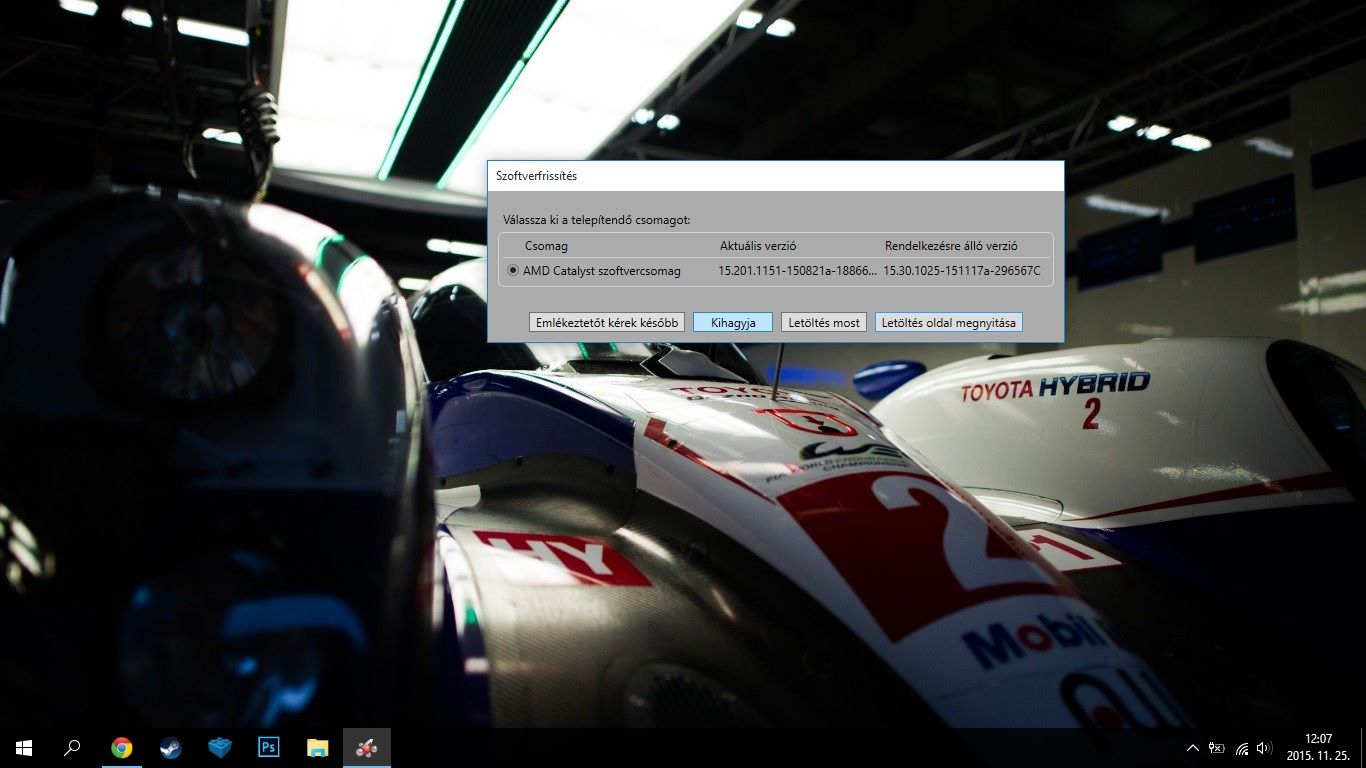Open the taskbar search magnifier
Image resolution: width=1366 pixels, height=768 pixels.
coord(72,747)
